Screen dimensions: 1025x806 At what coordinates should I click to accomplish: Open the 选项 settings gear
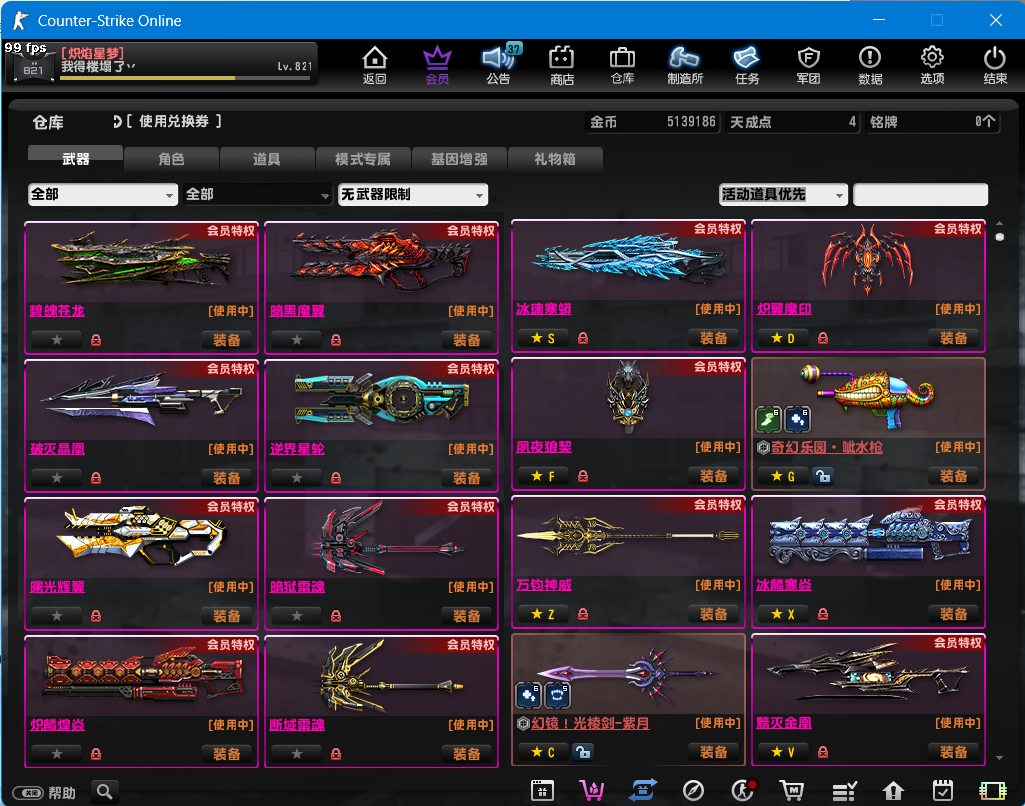point(932,64)
